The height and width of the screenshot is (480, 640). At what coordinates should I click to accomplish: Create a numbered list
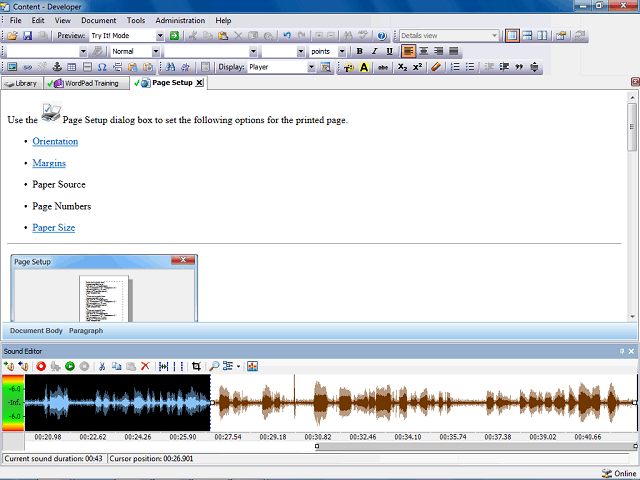[x=455, y=67]
